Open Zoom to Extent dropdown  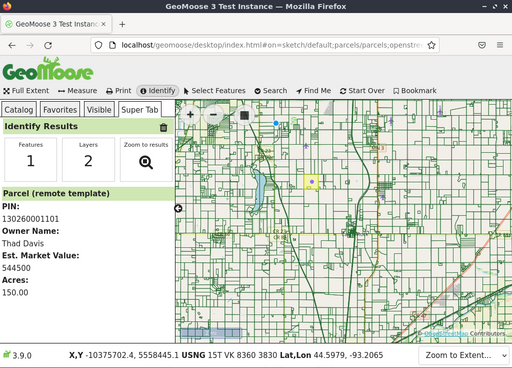(x=465, y=355)
